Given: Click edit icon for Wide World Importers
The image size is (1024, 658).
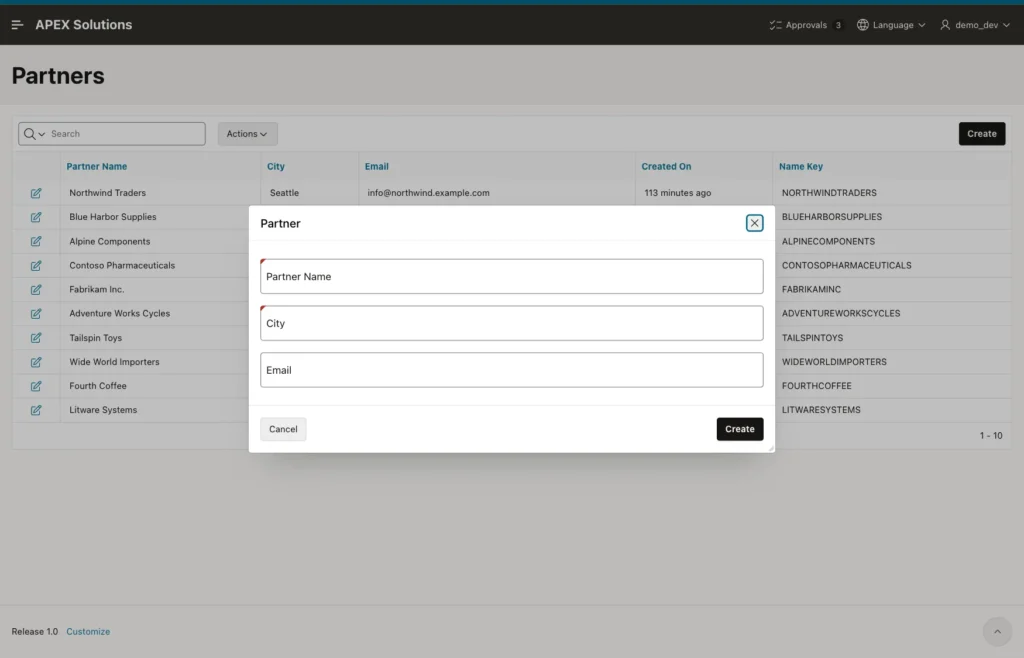Looking at the screenshot, I should pyautogui.click(x=36, y=362).
